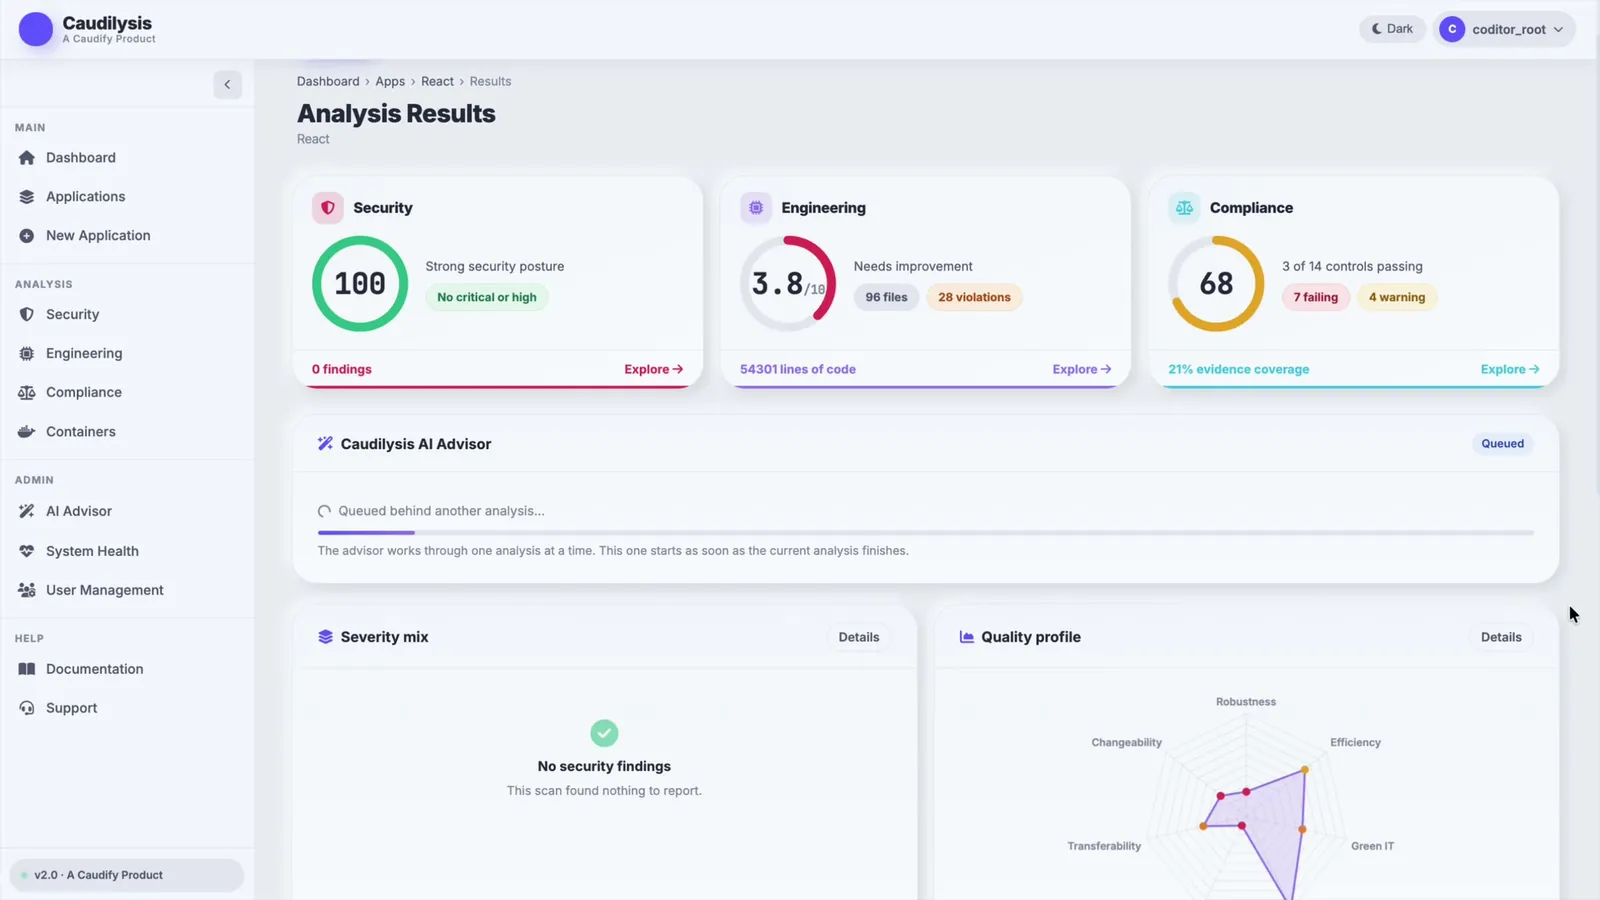This screenshot has height=900, width=1600.
Task: Click the 7 failing badge
Action: [x=1316, y=297]
